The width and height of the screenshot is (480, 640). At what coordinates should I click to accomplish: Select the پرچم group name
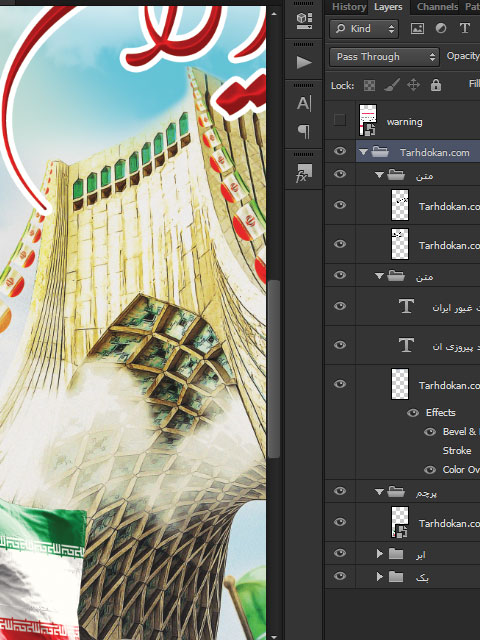(426, 493)
